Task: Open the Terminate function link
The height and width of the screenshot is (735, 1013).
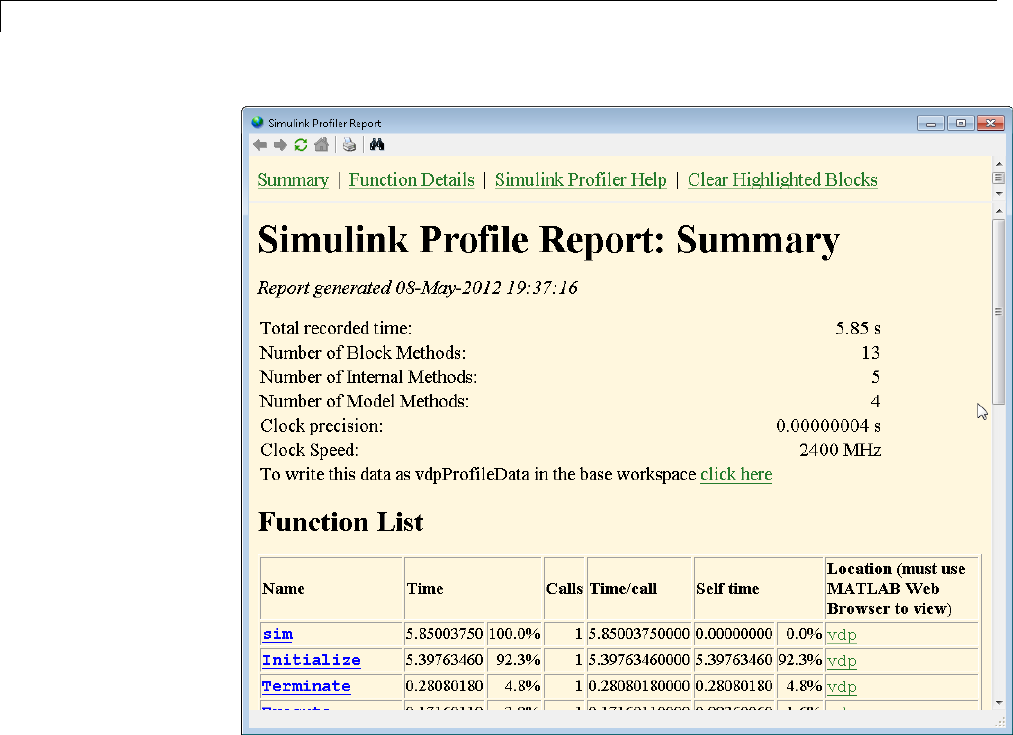Action: 306,686
